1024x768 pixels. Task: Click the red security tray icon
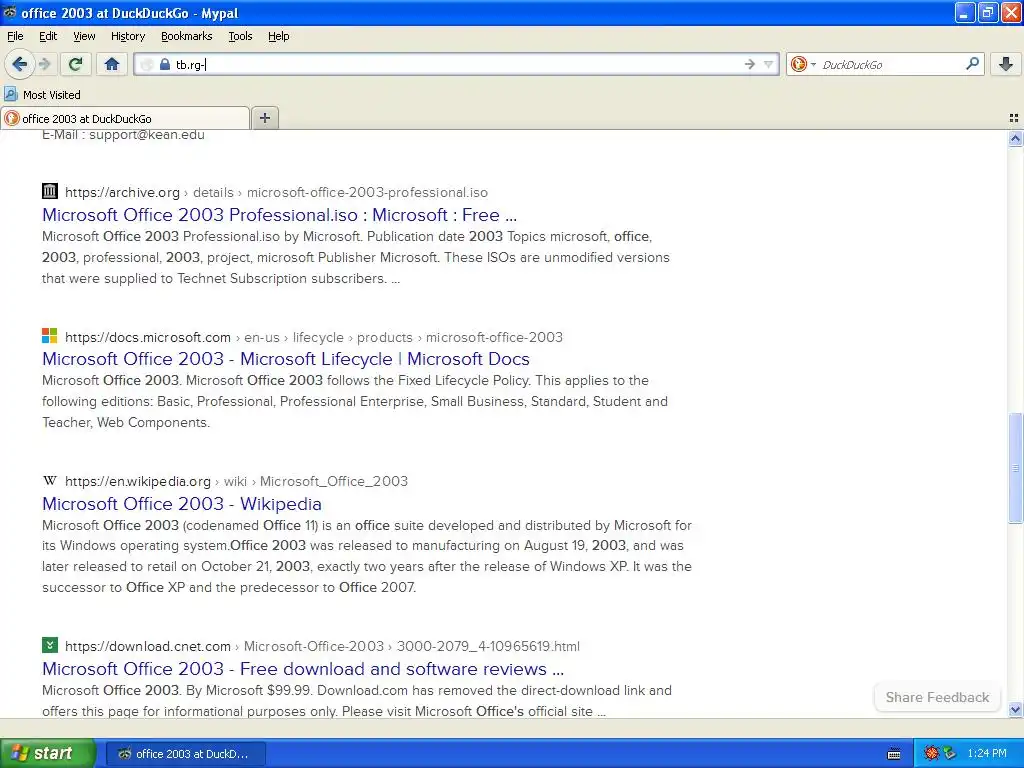pos(931,753)
